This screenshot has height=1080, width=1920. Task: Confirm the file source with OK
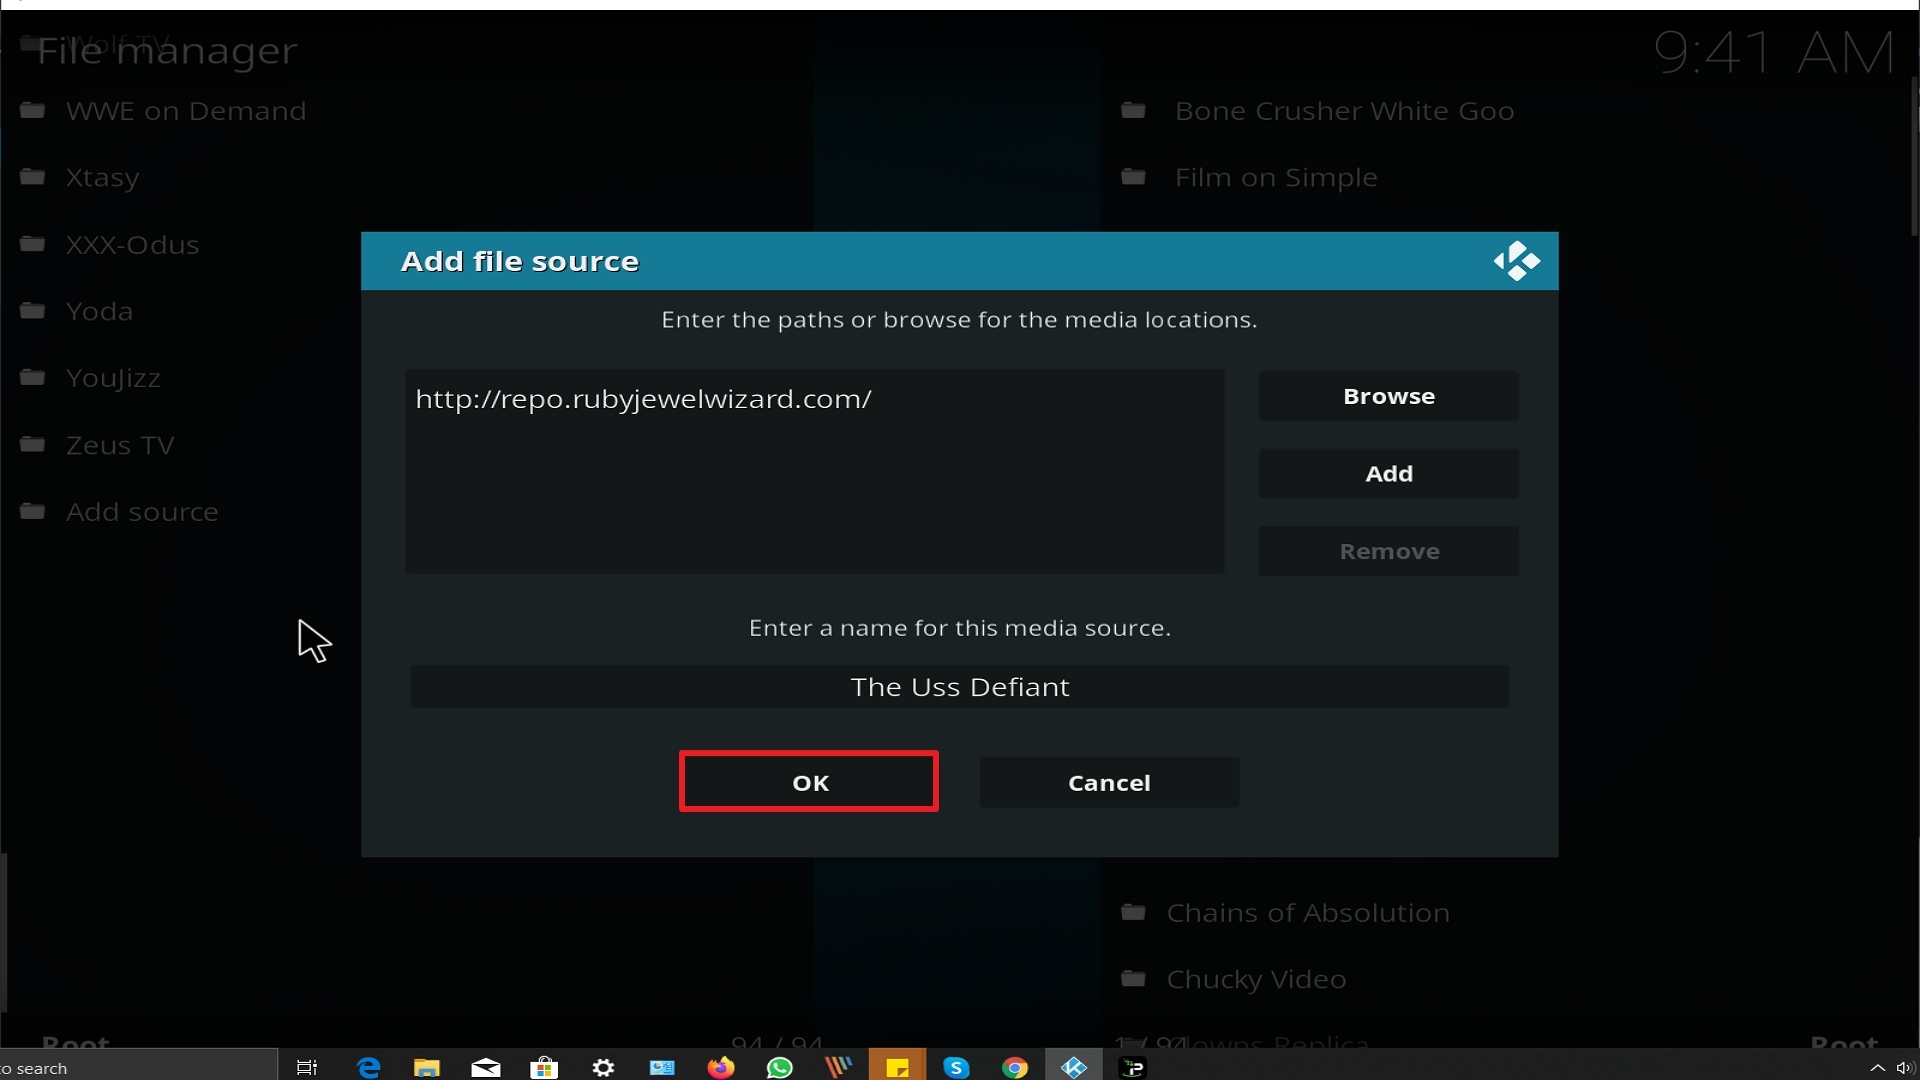[x=809, y=782]
